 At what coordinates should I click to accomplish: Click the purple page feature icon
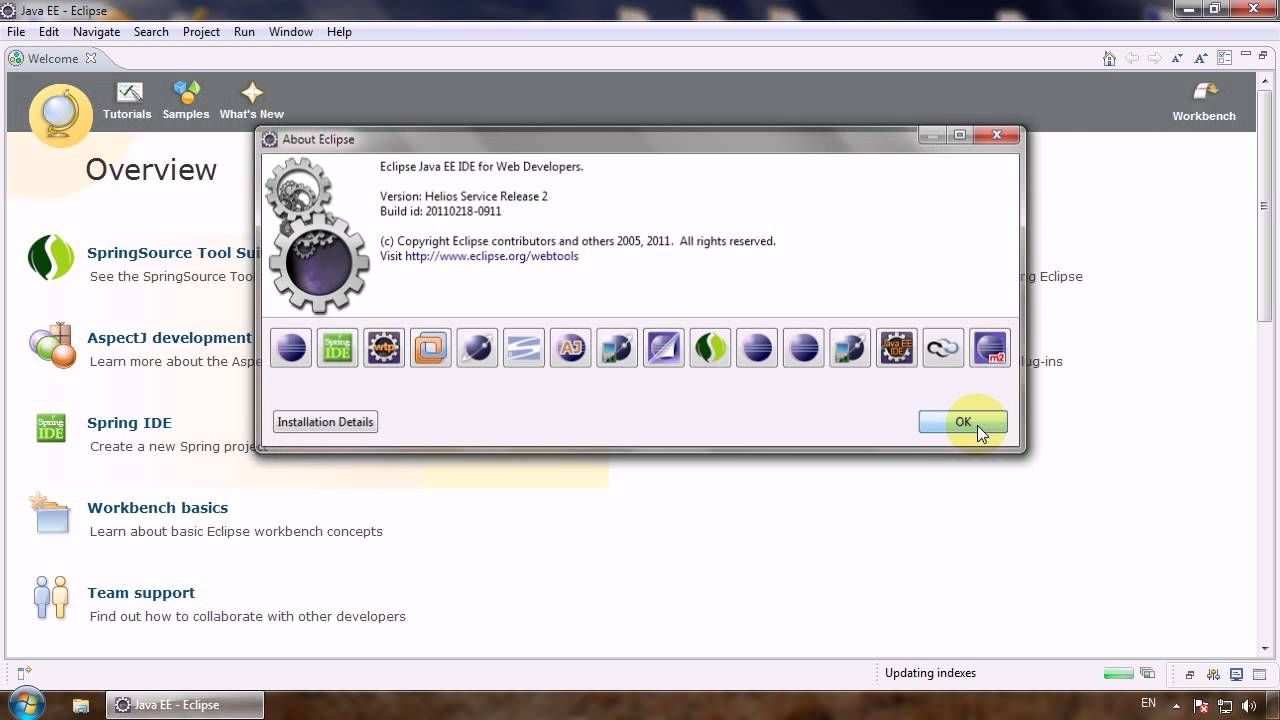[x=663, y=348]
